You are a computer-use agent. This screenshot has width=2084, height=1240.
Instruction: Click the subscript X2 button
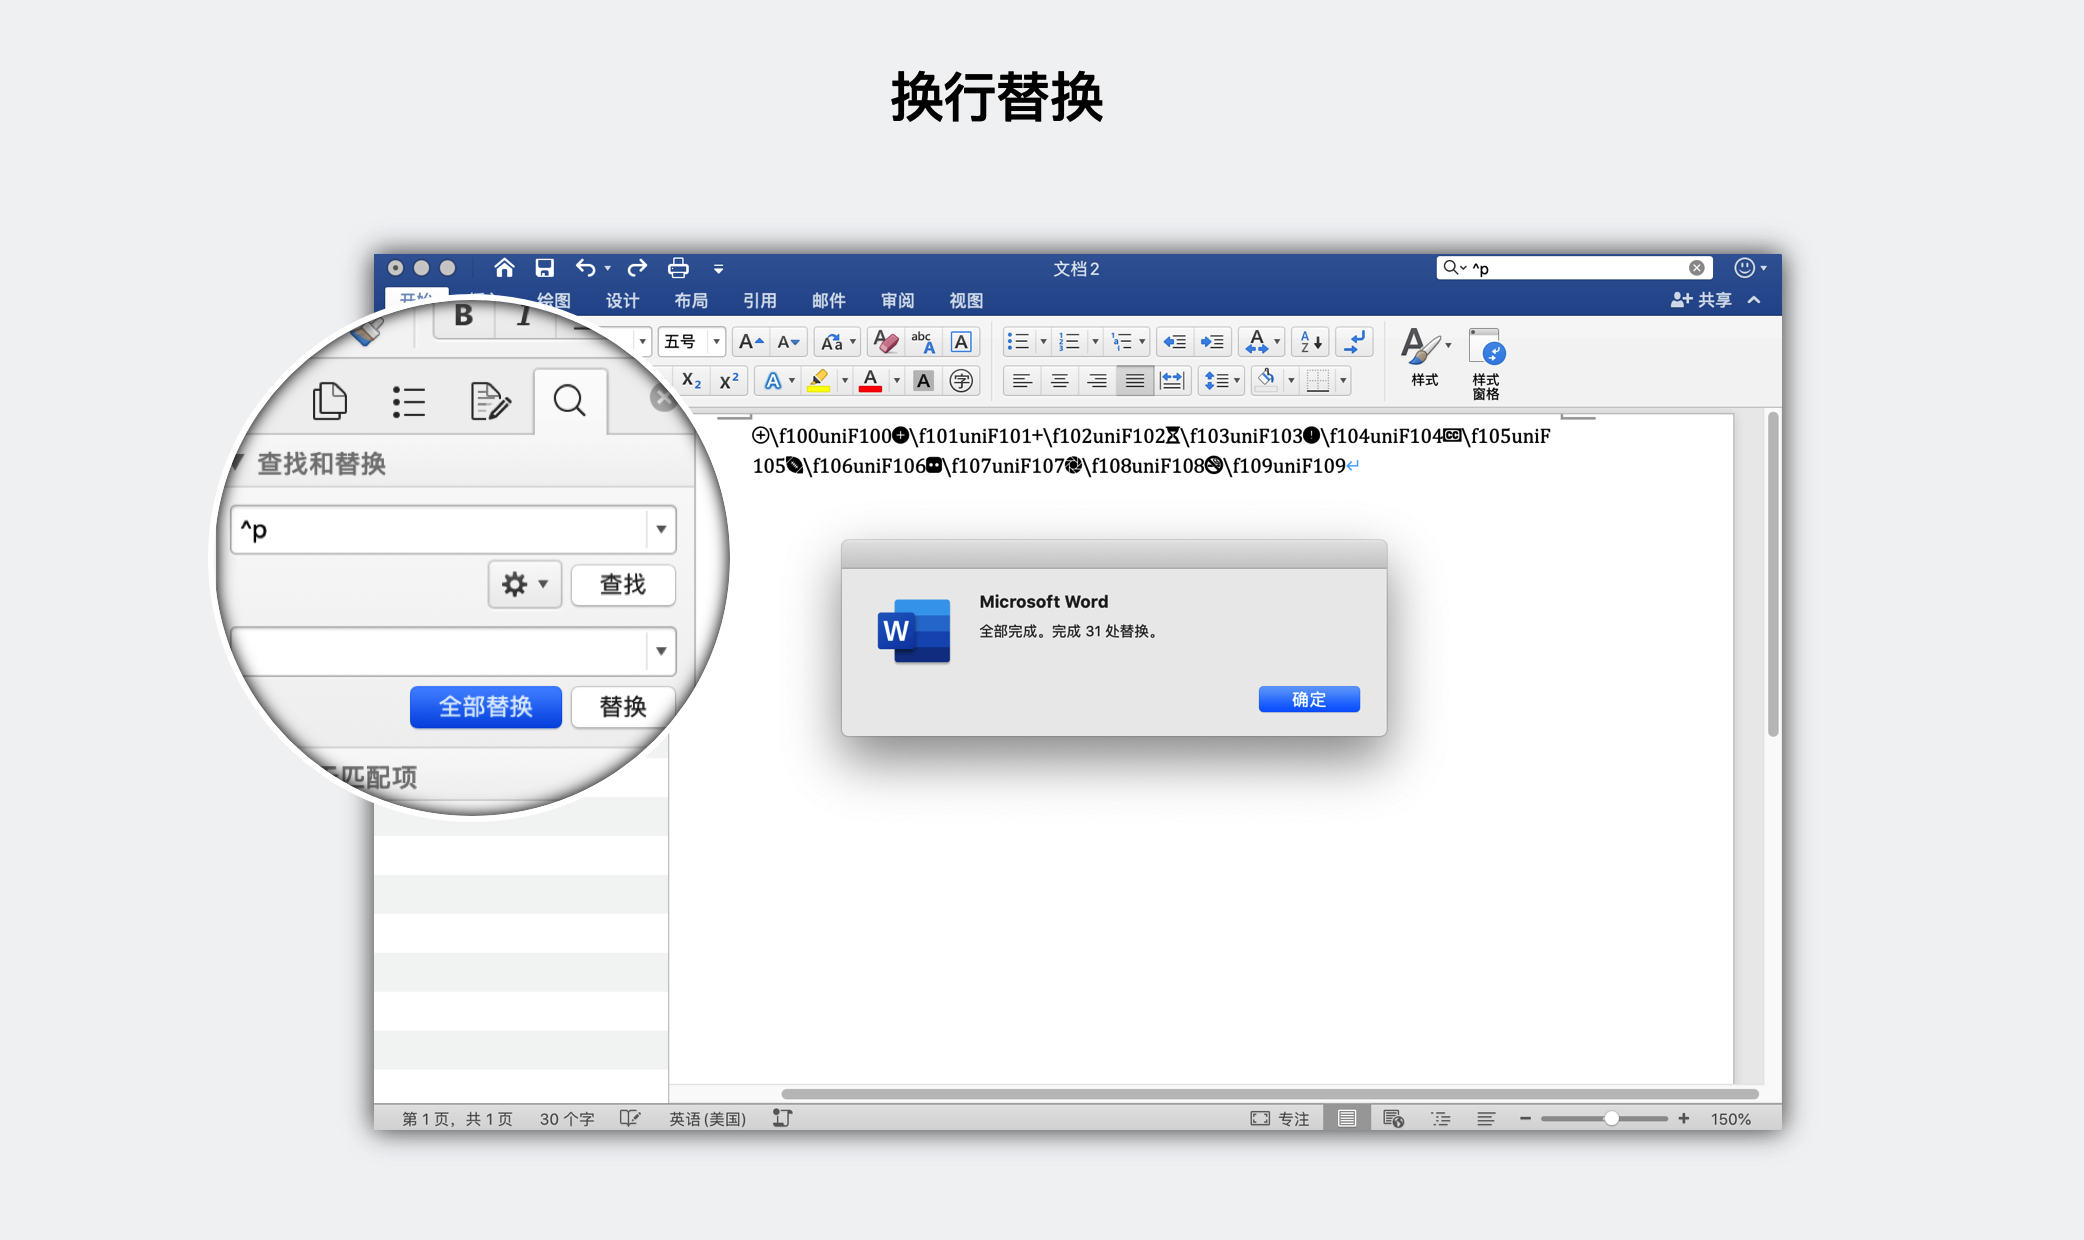[691, 381]
